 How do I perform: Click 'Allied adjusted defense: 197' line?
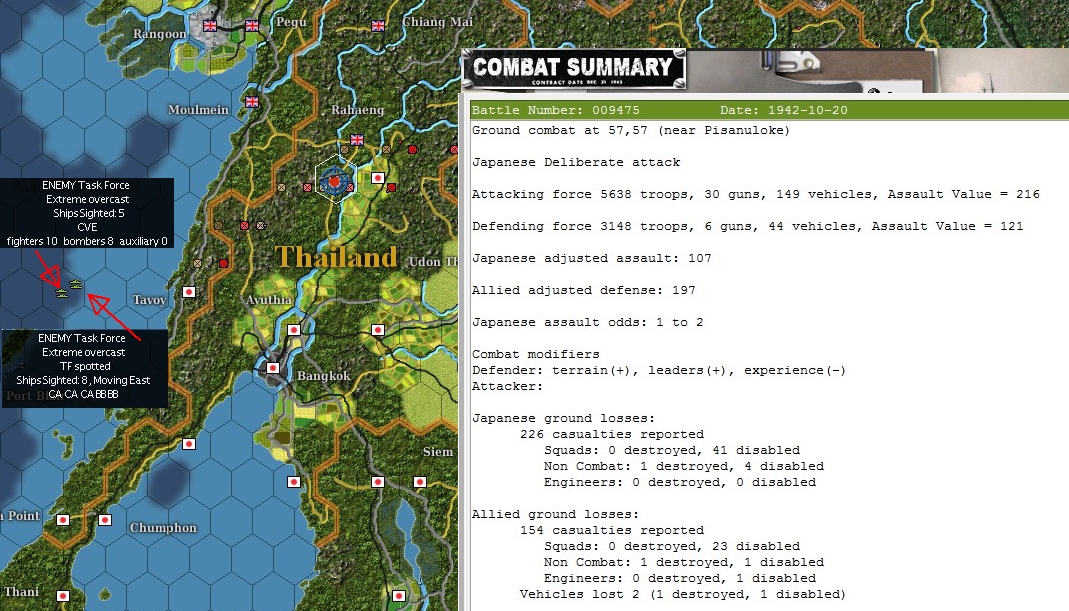pos(584,290)
